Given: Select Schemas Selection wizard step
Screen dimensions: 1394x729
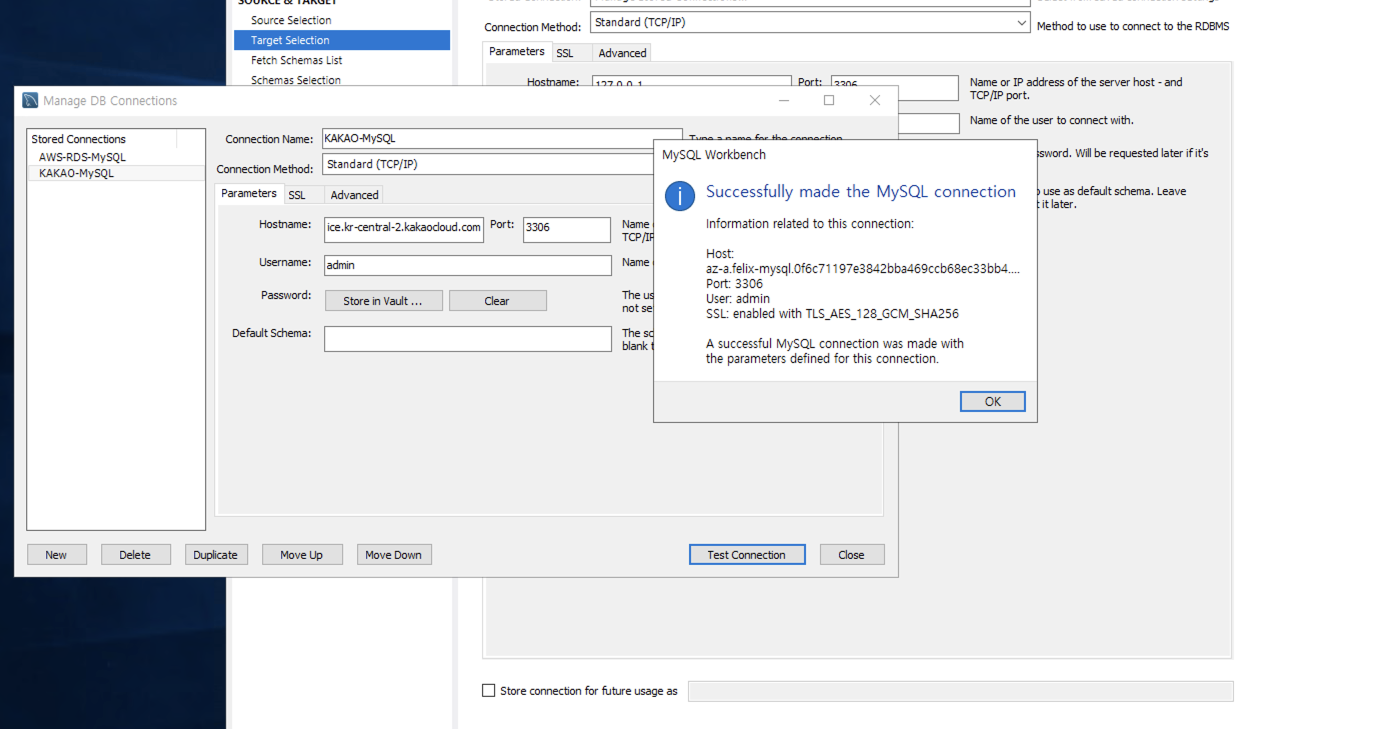Looking at the screenshot, I should (x=296, y=80).
